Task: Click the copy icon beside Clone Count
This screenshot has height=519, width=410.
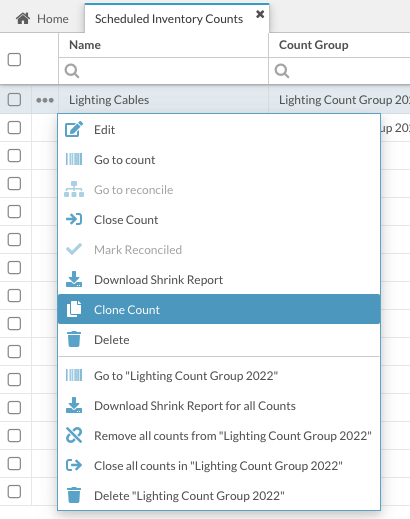Action: 74,309
